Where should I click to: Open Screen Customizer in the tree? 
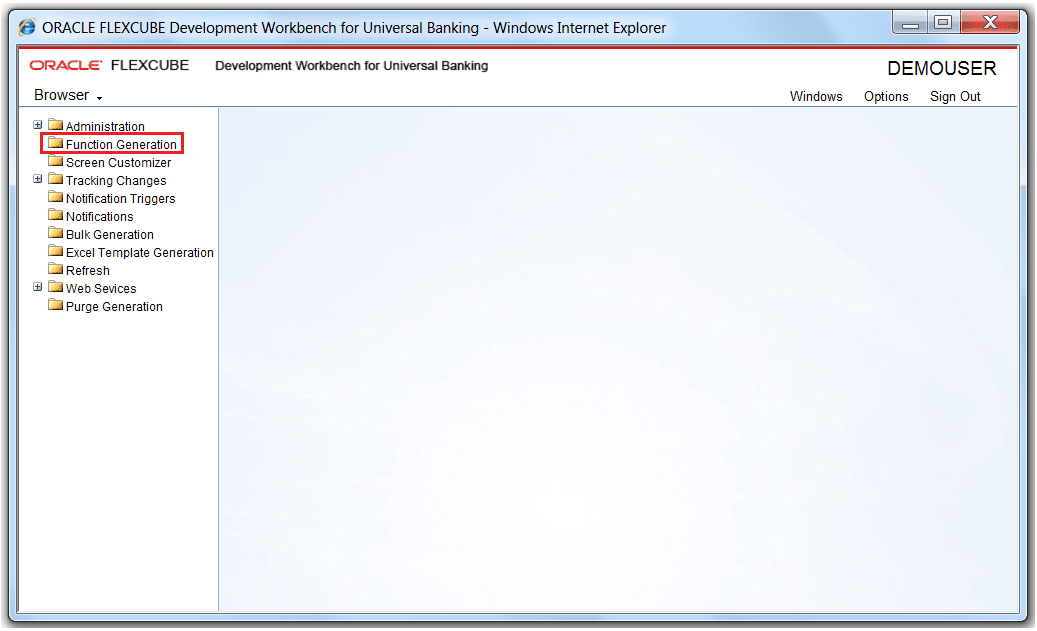[118, 163]
